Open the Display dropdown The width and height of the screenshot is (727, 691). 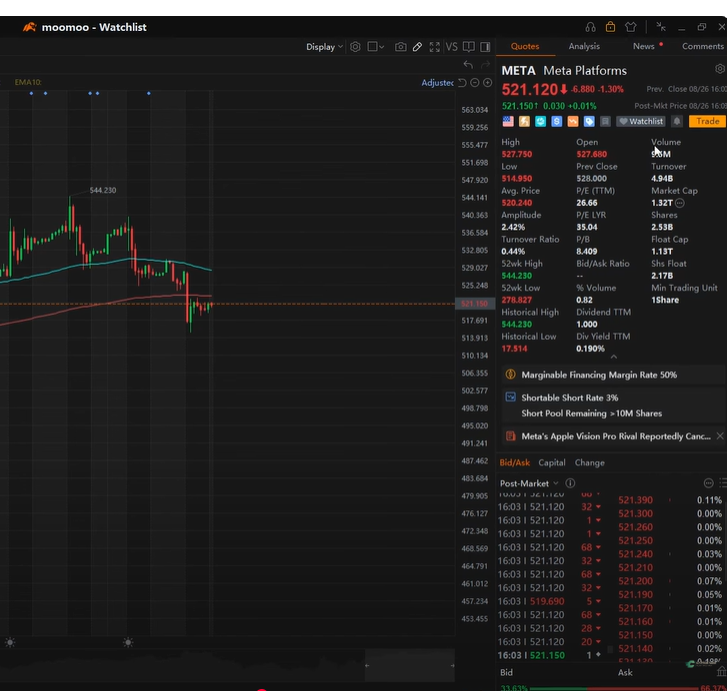pyautogui.click(x=324, y=47)
